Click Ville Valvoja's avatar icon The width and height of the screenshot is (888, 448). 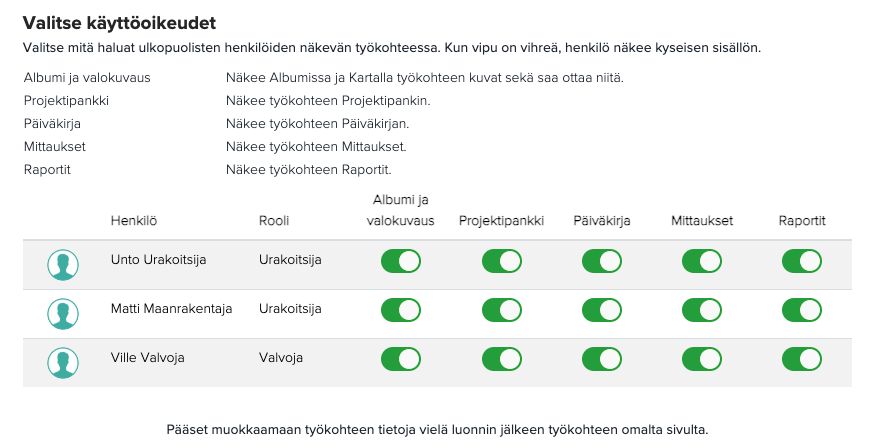[63, 363]
